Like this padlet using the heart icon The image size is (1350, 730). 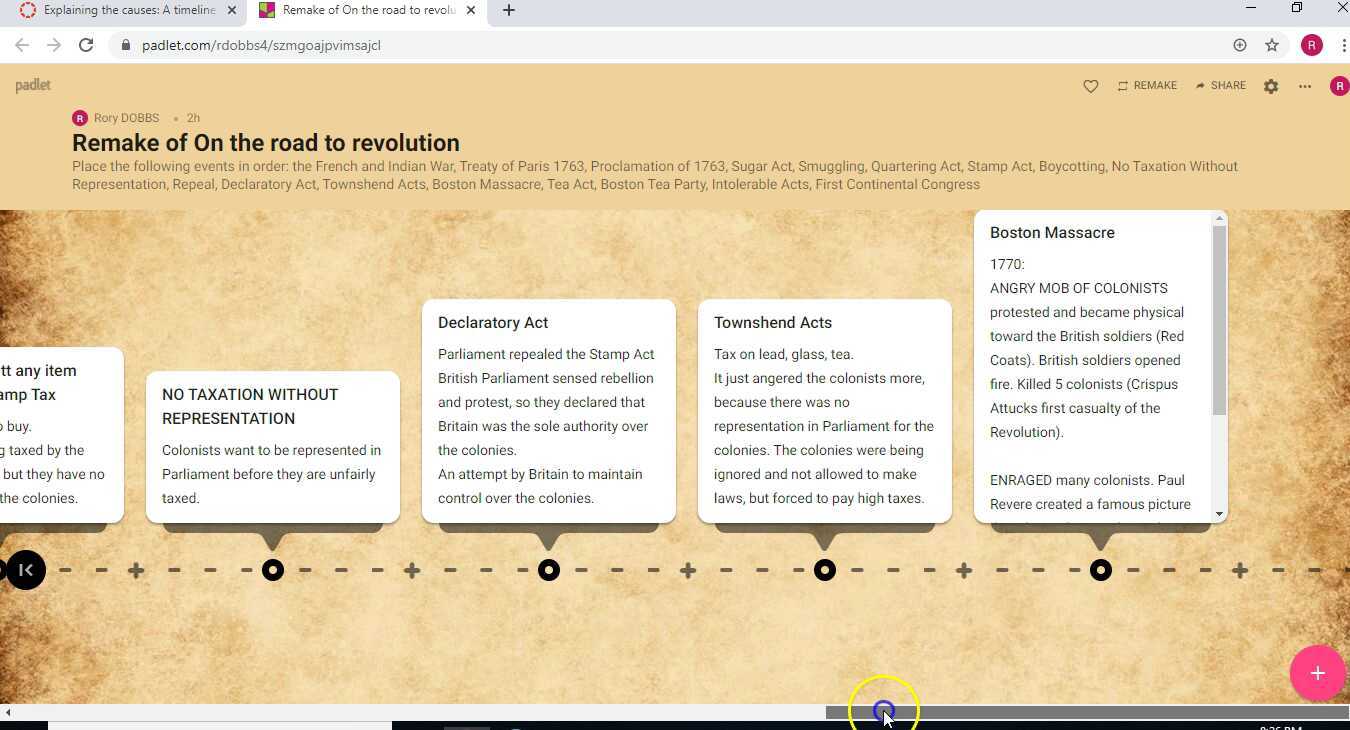point(1090,86)
